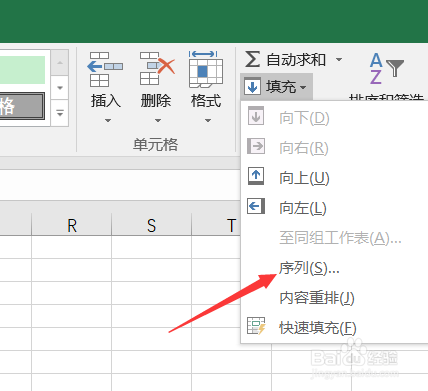This screenshot has width=428, height=391.
Task: Open the 填充 dropdown arrow
Action: click(x=303, y=87)
